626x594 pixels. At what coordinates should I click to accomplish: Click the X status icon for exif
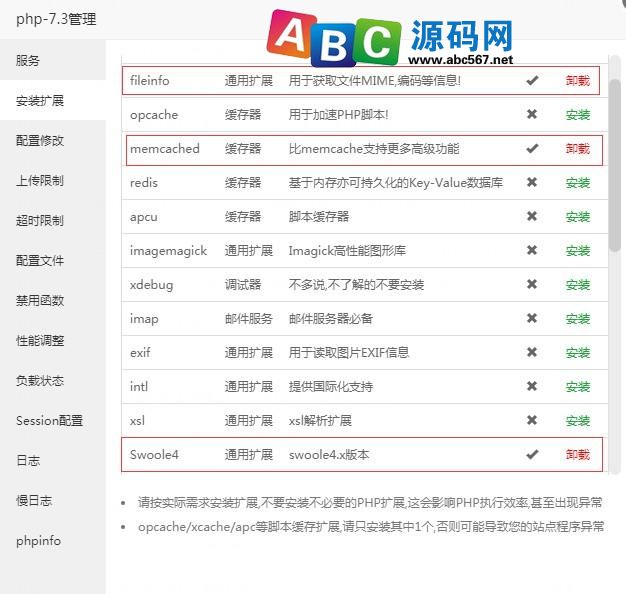tap(532, 352)
